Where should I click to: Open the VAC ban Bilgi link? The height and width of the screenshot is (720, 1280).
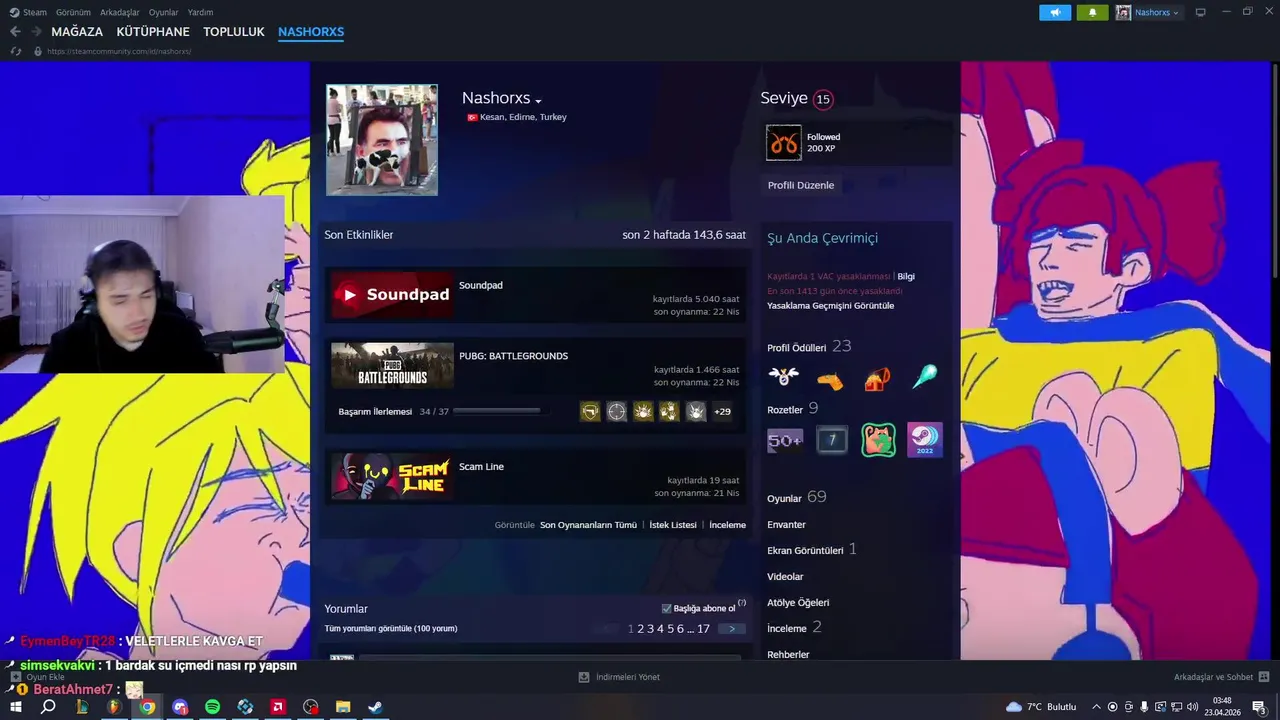click(x=906, y=276)
